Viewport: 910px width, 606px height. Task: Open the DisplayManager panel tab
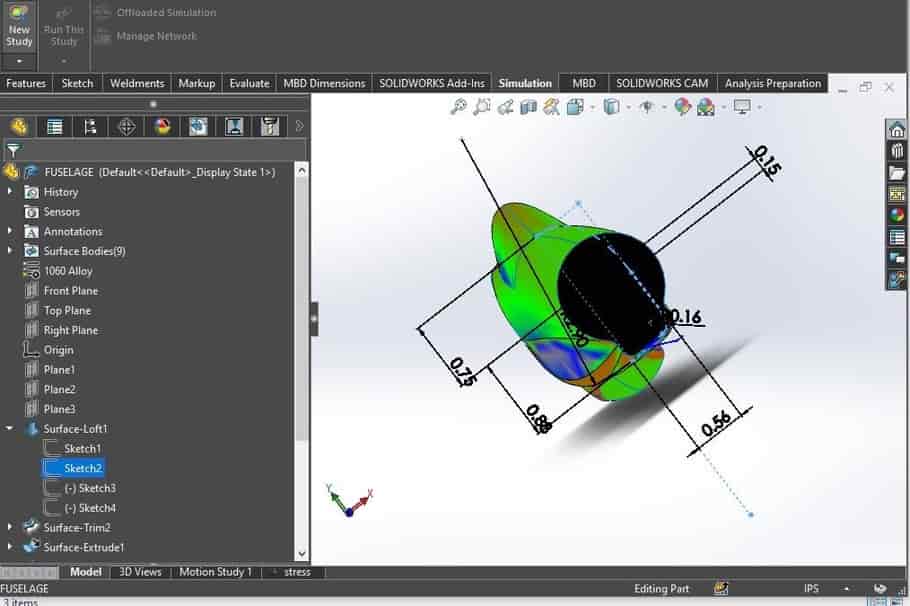(164, 126)
